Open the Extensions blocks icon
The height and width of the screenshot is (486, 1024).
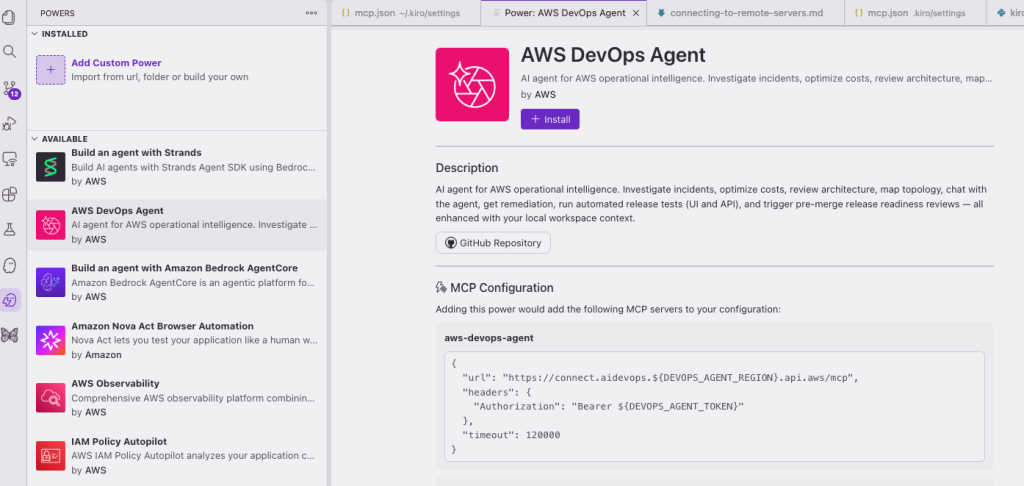9,194
